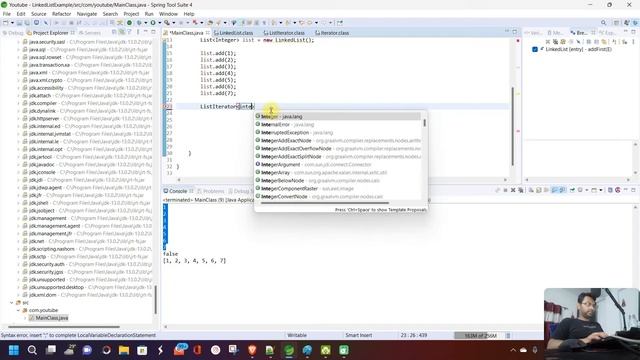Open the File menu
Viewport: 640px width, 360px height.
(x=7, y=14)
